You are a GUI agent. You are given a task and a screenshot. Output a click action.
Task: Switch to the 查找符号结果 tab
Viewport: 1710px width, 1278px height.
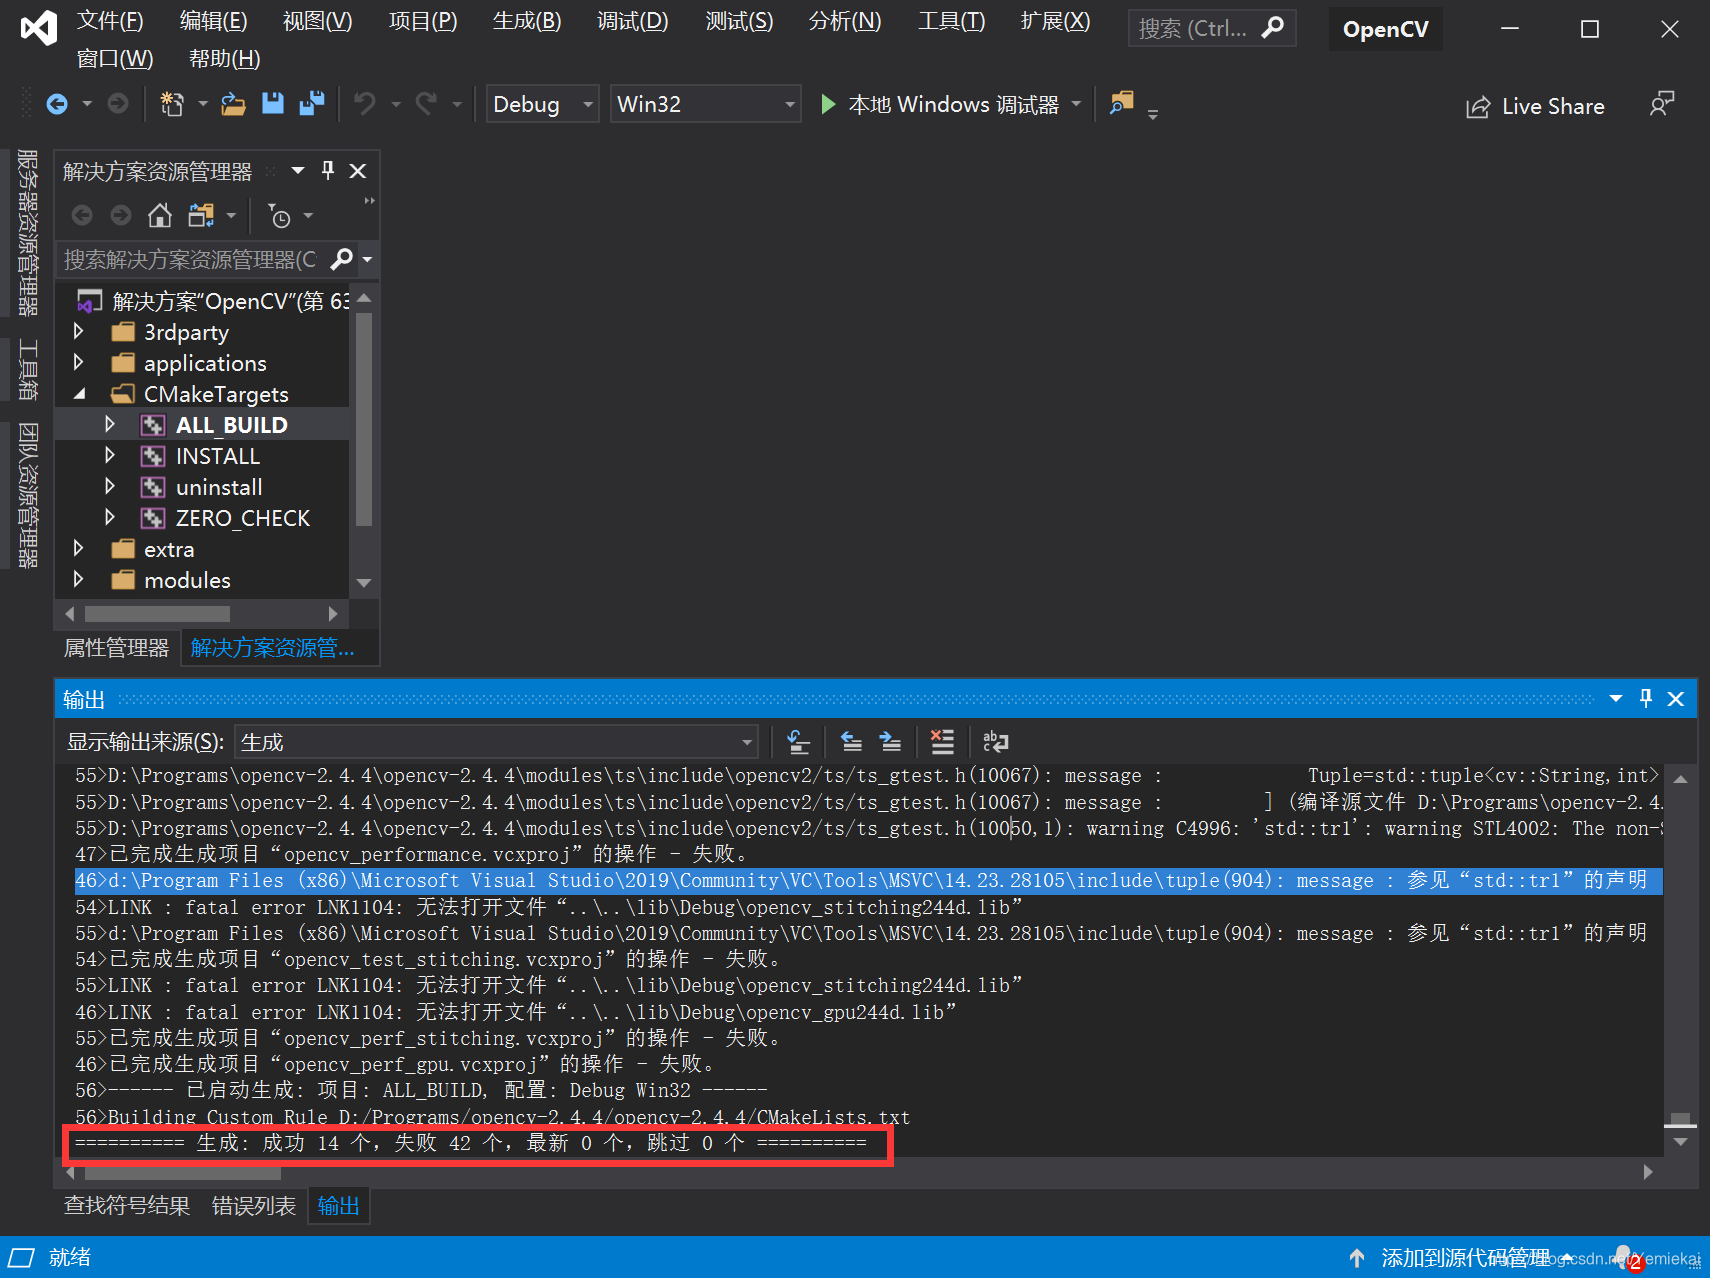pyautogui.click(x=127, y=1206)
